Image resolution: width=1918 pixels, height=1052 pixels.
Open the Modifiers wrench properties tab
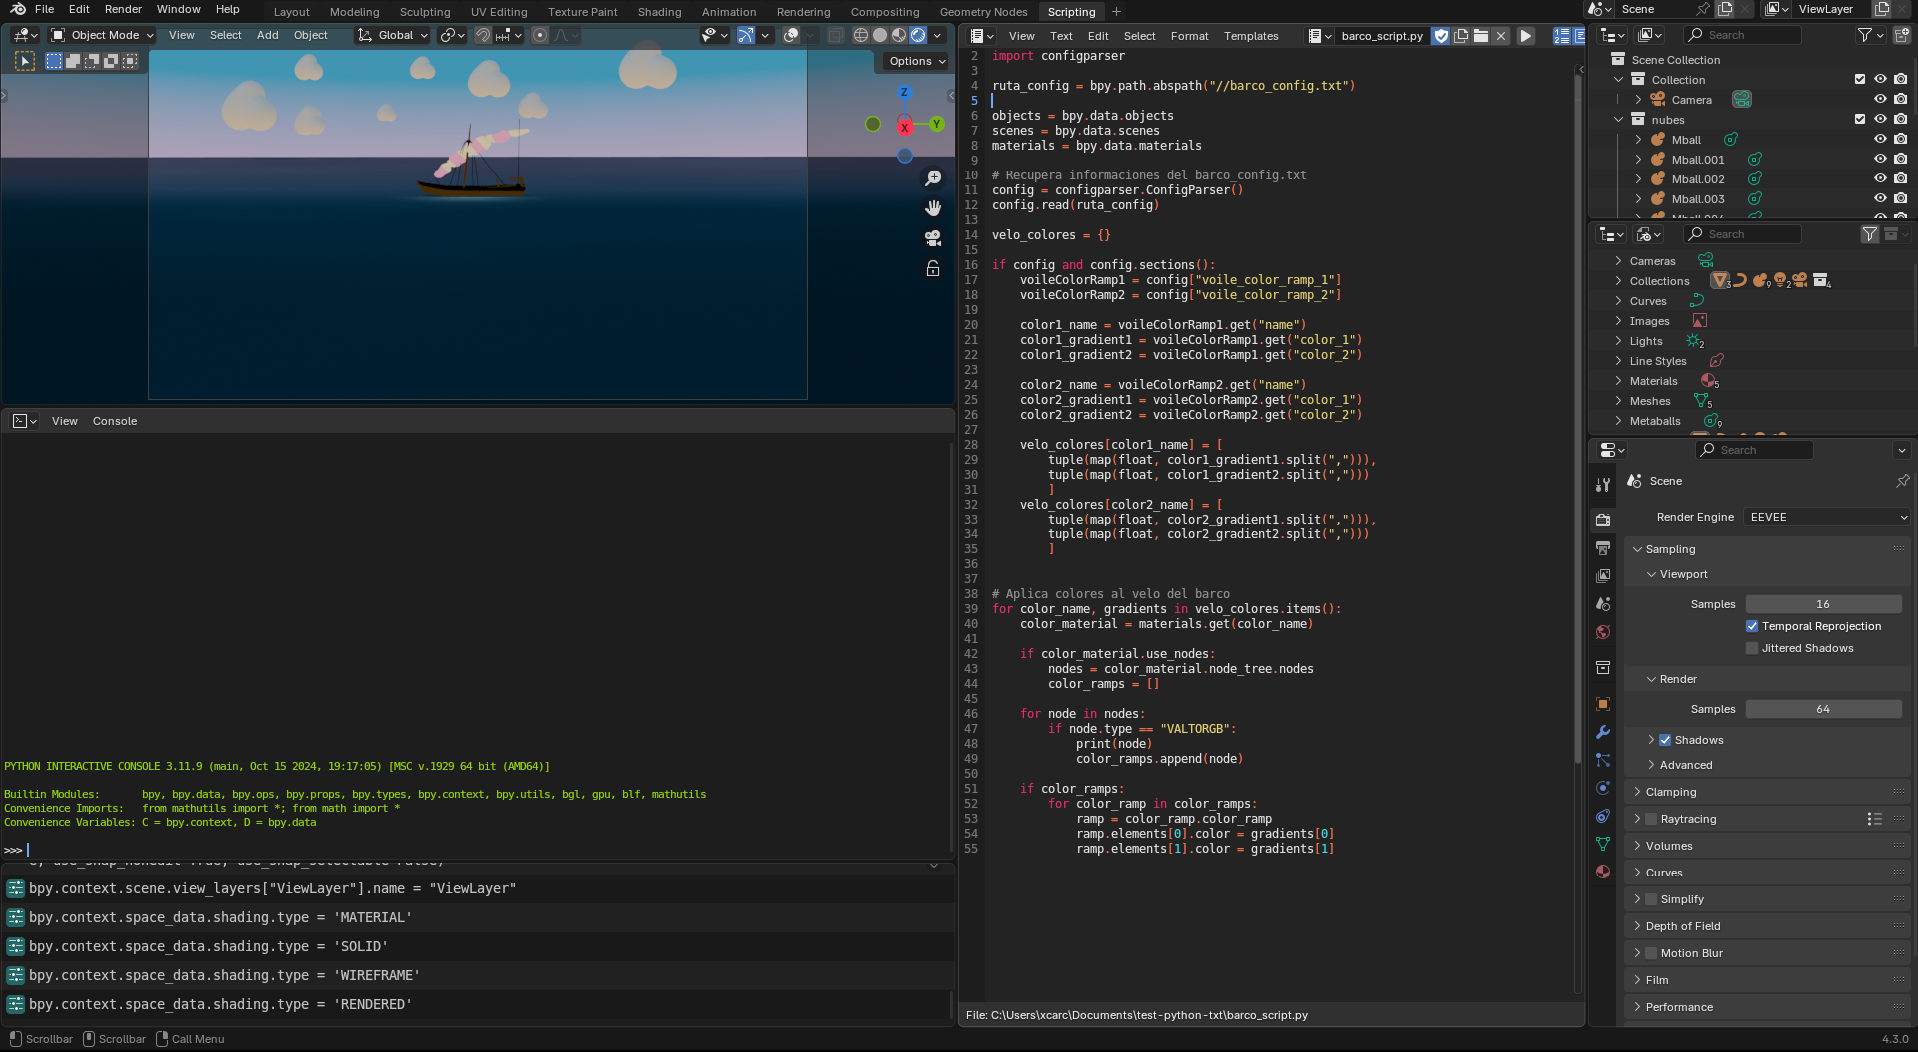coord(1603,732)
